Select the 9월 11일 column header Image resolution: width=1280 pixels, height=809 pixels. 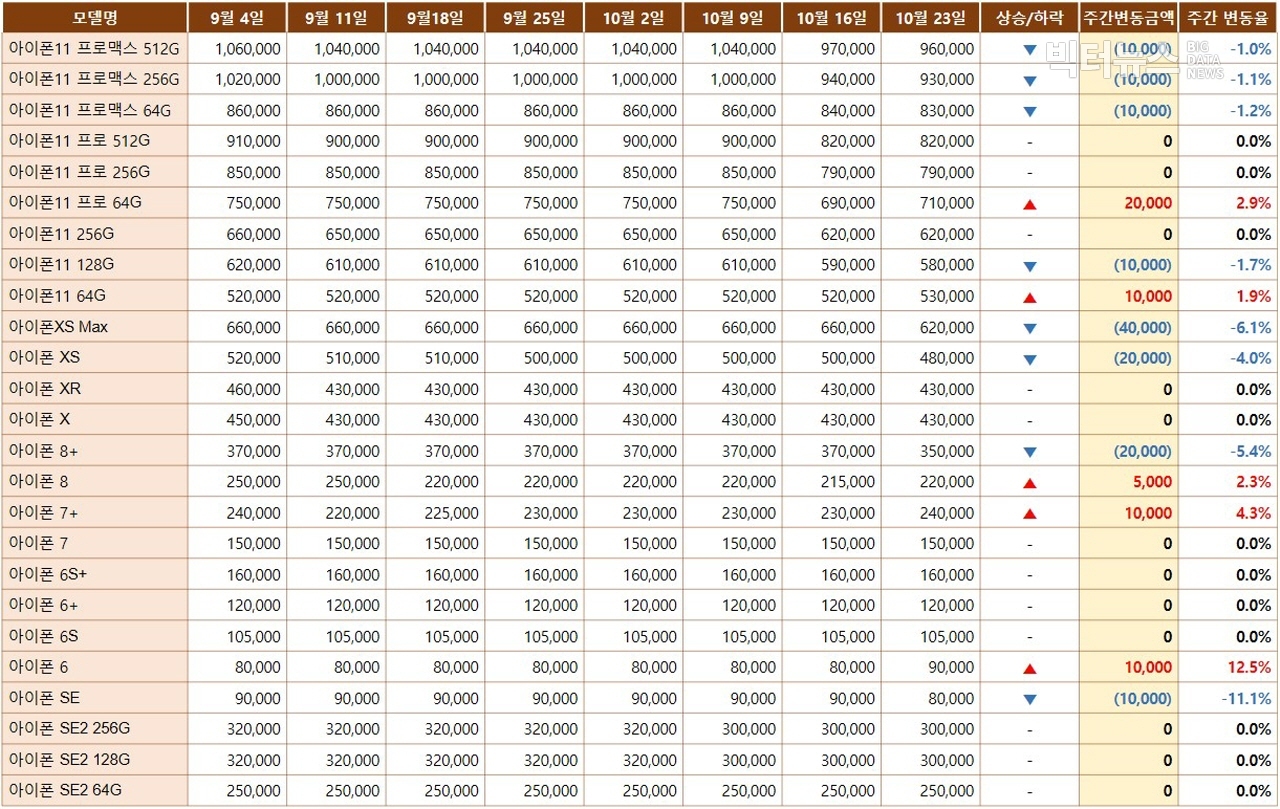tap(336, 17)
